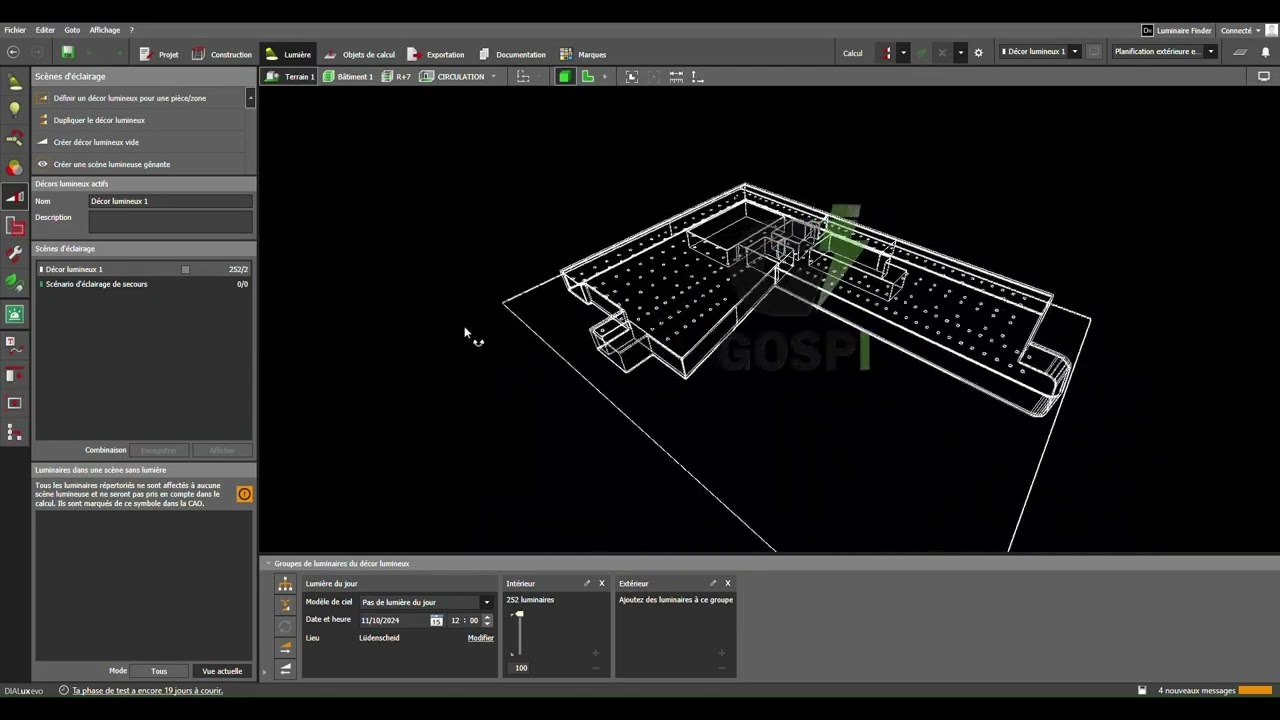This screenshot has width=1280, height=720.
Task: Select the green 3D solid view icon
Action: [565, 76]
